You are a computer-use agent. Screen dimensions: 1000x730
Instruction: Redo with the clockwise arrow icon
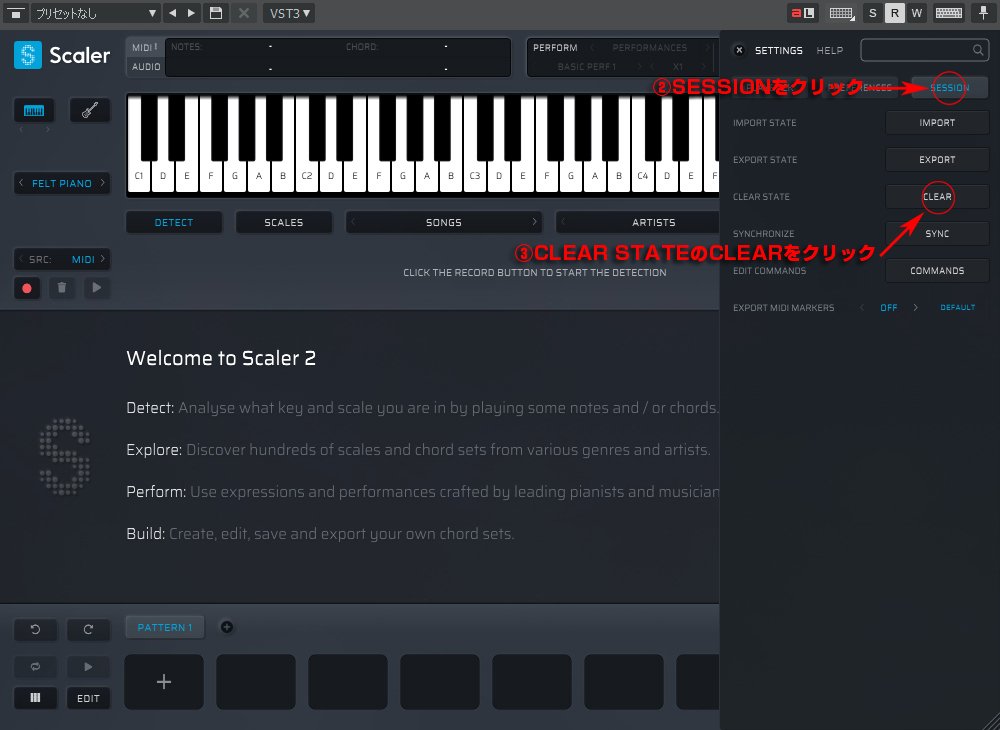click(88, 629)
